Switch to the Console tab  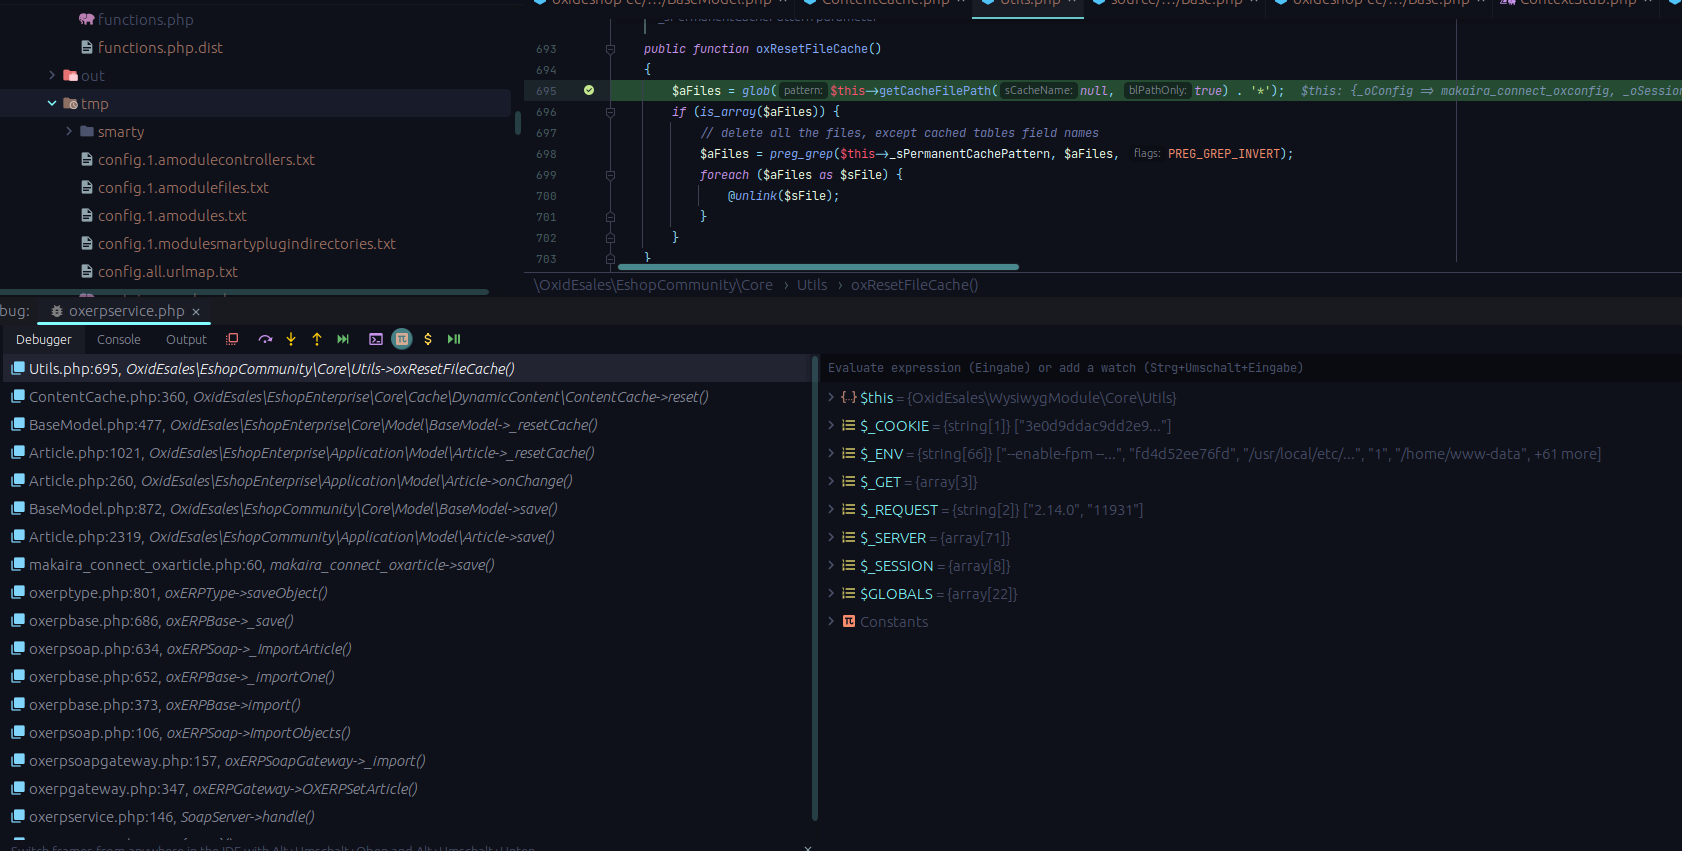pos(119,340)
